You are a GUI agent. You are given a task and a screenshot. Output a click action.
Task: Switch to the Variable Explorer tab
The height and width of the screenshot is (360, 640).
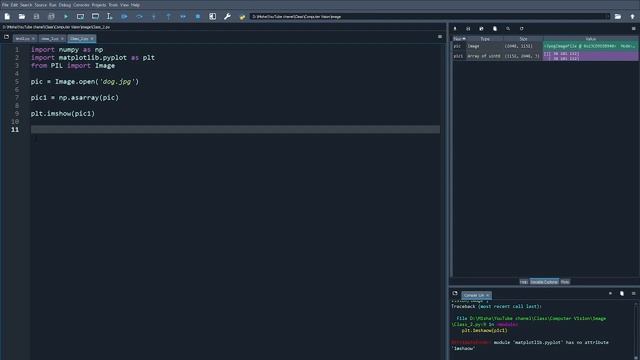pos(544,282)
